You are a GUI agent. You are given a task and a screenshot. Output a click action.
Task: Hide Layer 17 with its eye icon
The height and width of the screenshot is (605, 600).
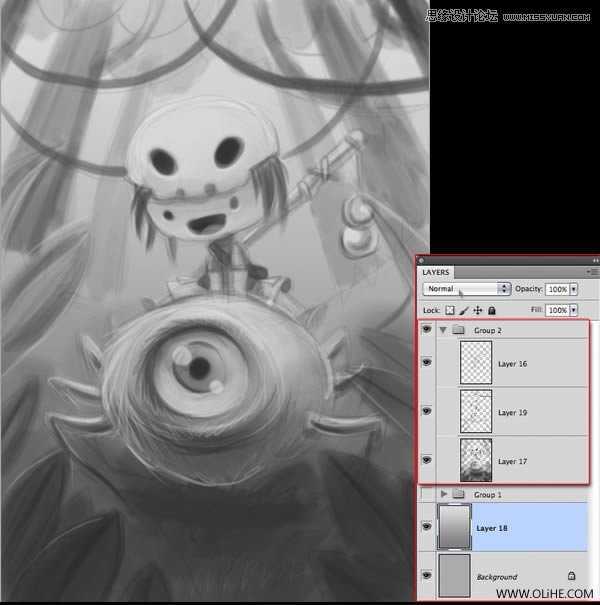tap(427, 460)
